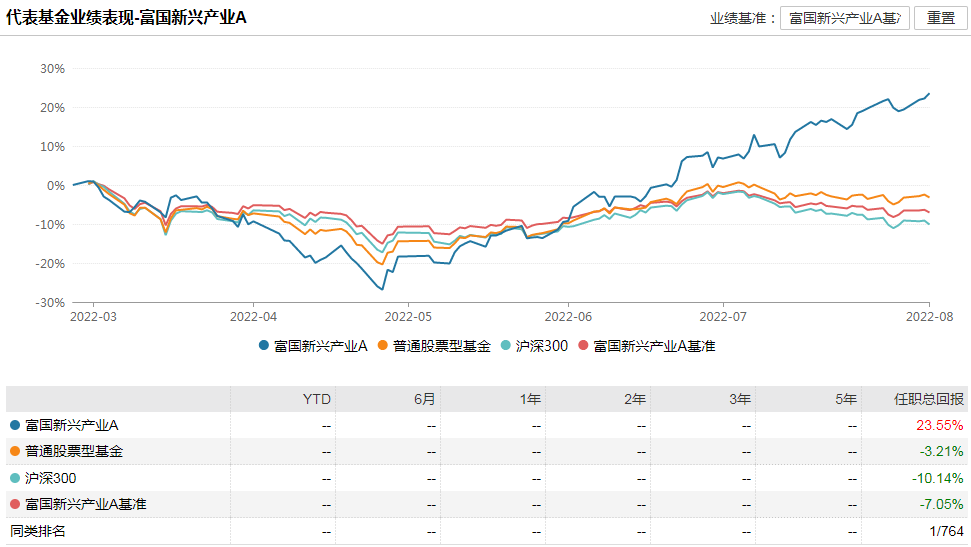This screenshot has width=971, height=547.
Task: Click the blue dot beside 富国新兴产业A row
Action: coord(15,425)
